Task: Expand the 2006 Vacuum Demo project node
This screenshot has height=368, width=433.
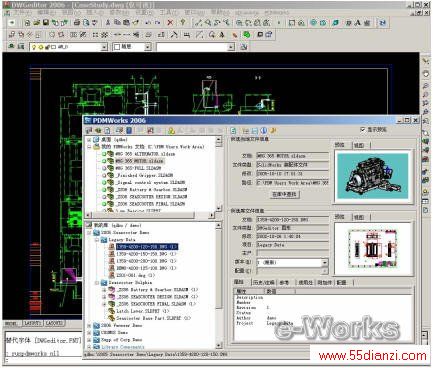Action: point(89,325)
